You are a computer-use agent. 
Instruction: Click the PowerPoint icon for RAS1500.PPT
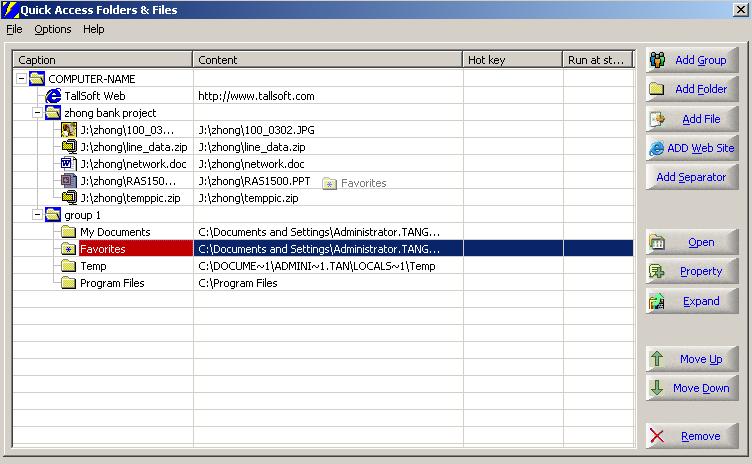click(69, 181)
